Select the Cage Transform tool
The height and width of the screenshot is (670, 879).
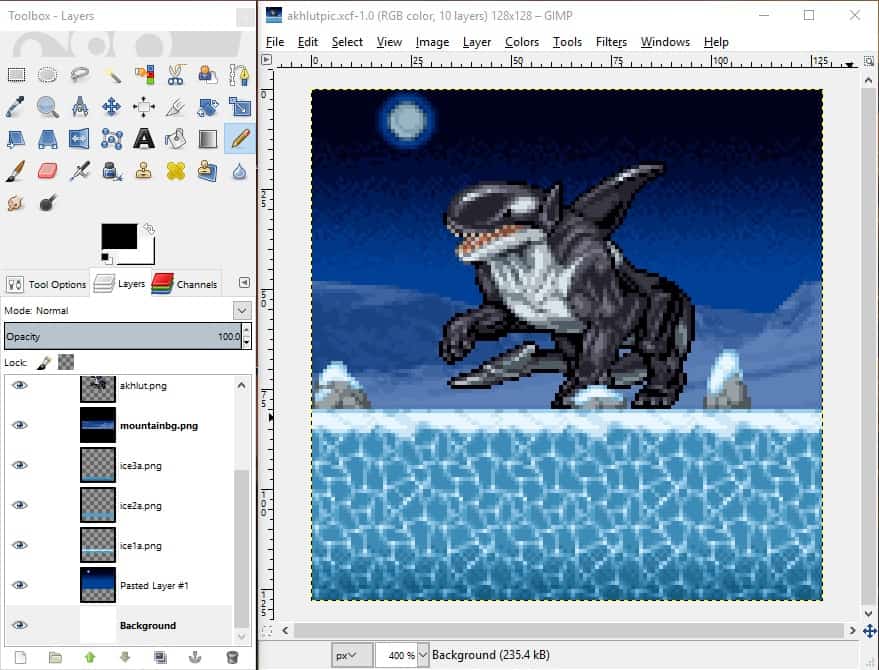click(x=112, y=138)
